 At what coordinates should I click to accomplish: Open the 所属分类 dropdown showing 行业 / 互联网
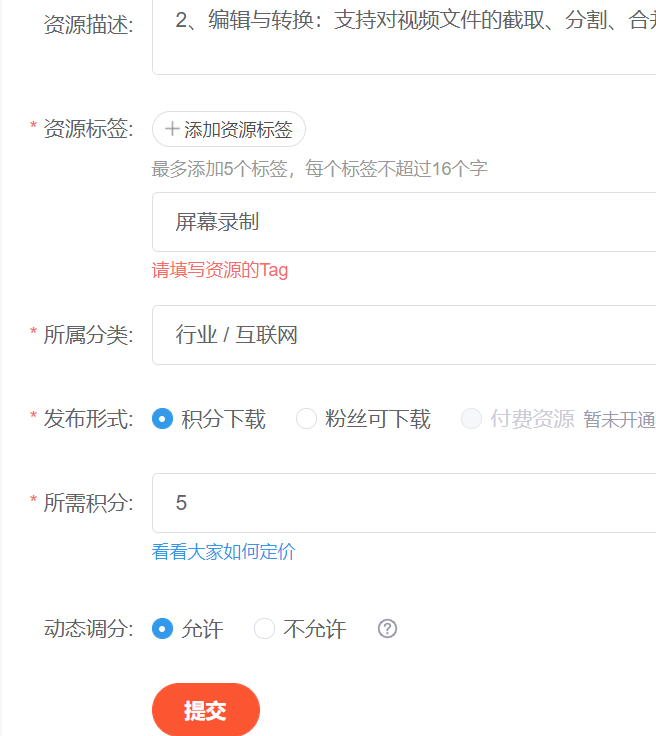pyautogui.click(x=404, y=335)
